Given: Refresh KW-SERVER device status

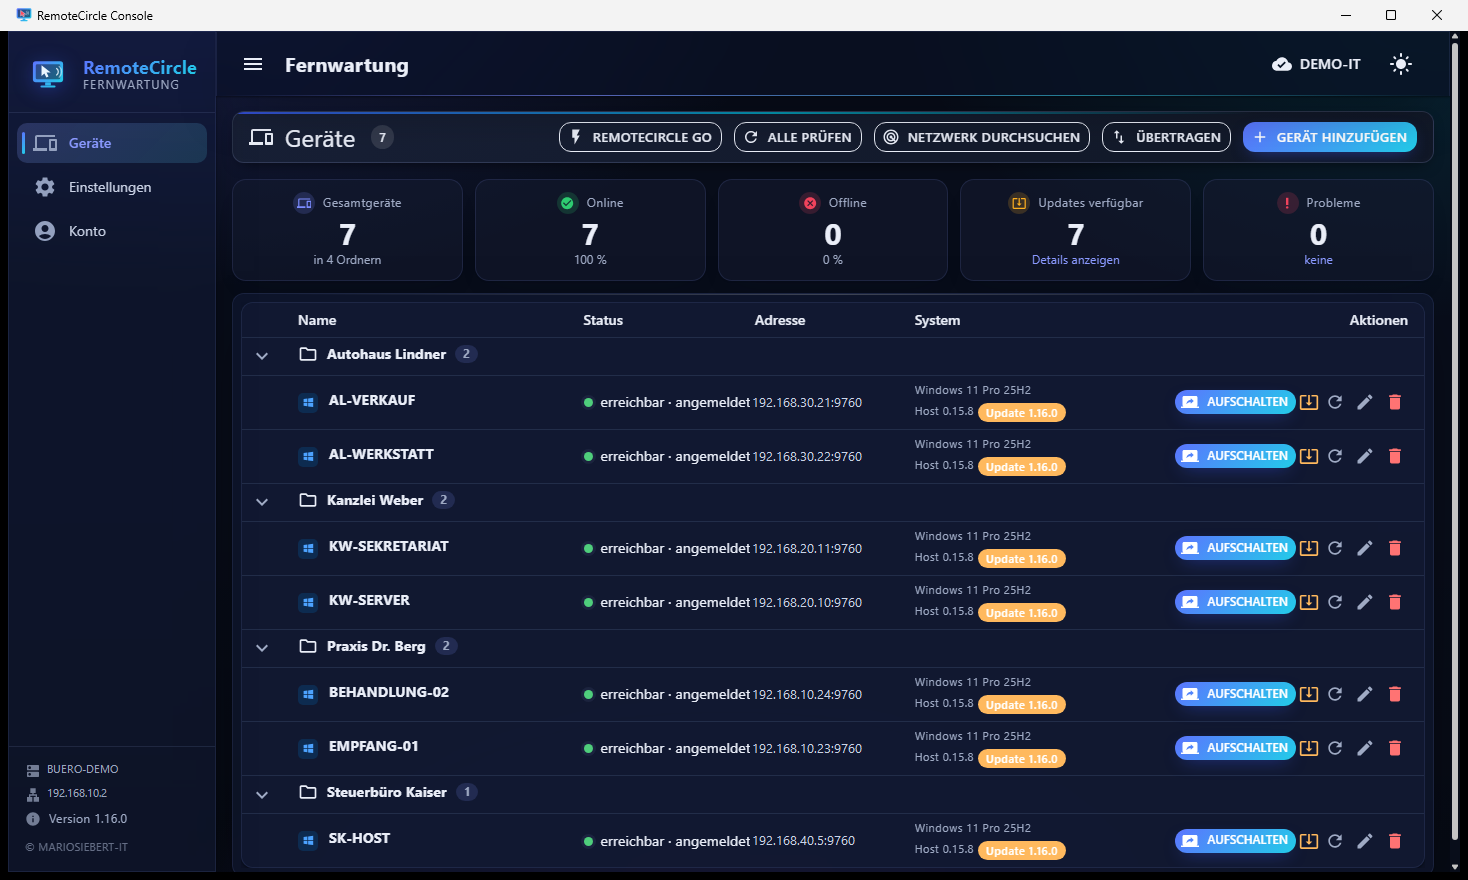Looking at the screenshot, I should click(1335, 602).
